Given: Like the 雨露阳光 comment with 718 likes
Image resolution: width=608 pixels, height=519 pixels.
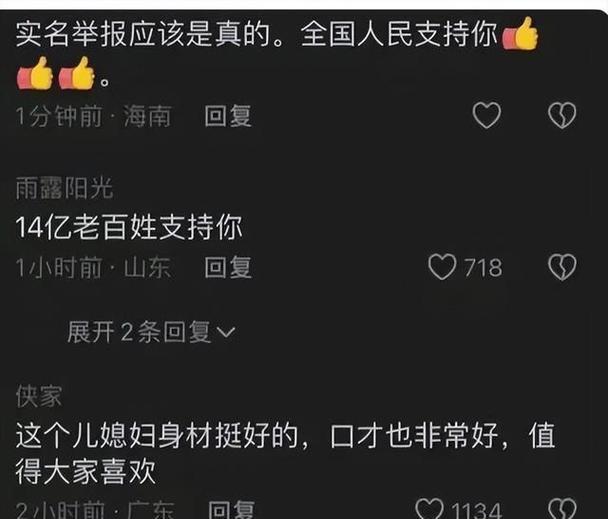Looking at the screenshot, I should 442,267.
